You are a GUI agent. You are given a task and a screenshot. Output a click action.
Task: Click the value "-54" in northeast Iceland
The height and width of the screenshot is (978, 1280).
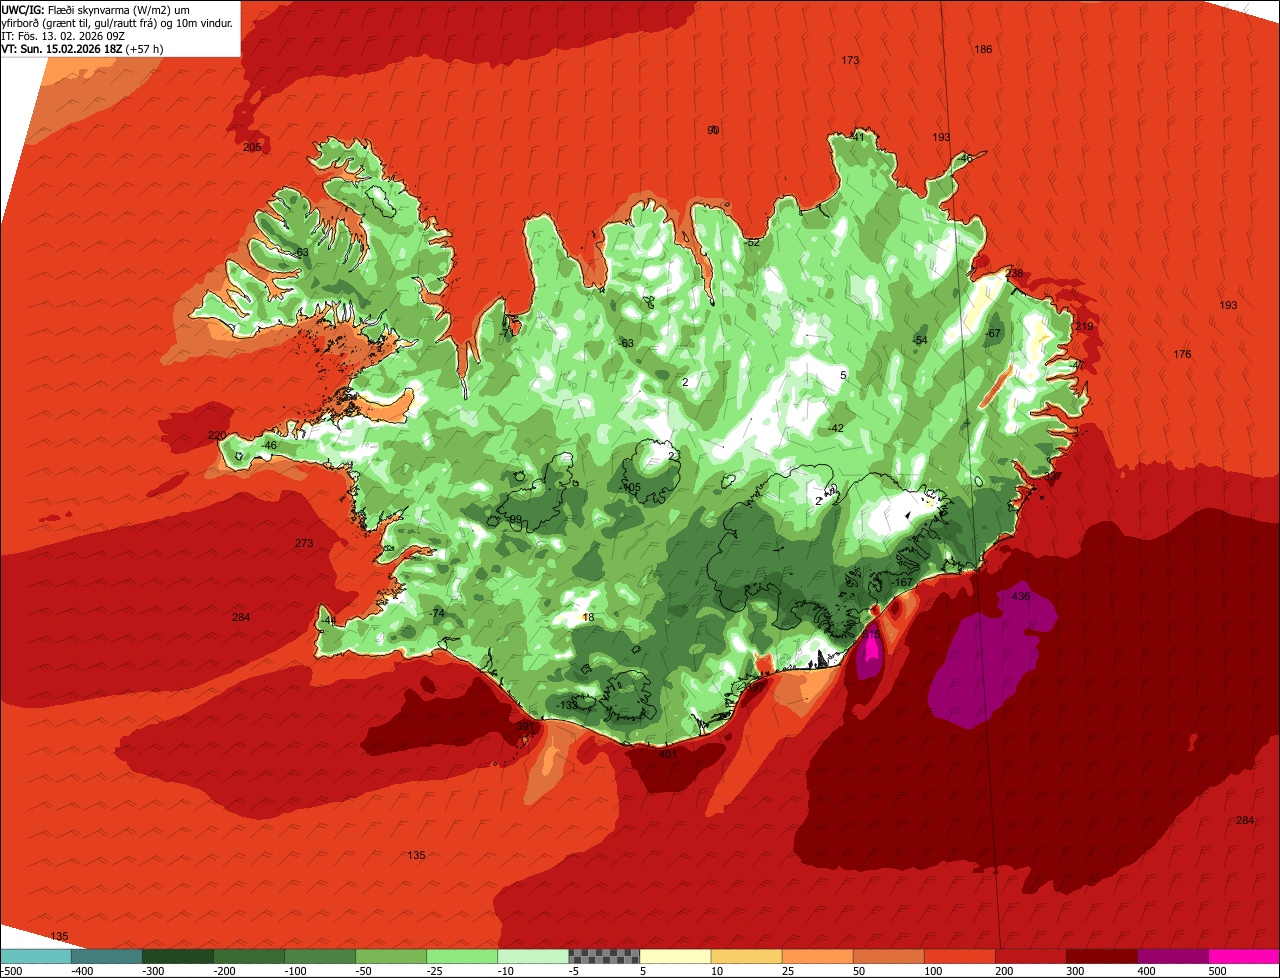tap(920, 340)
